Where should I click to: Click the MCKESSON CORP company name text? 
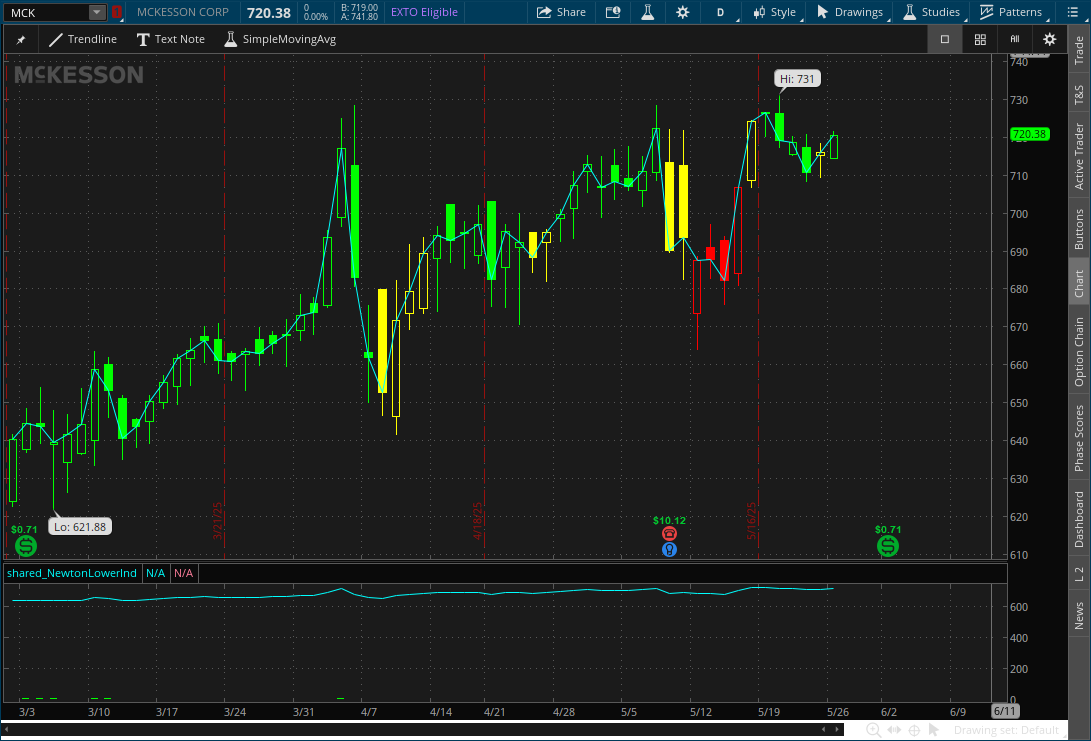point(182,13)
